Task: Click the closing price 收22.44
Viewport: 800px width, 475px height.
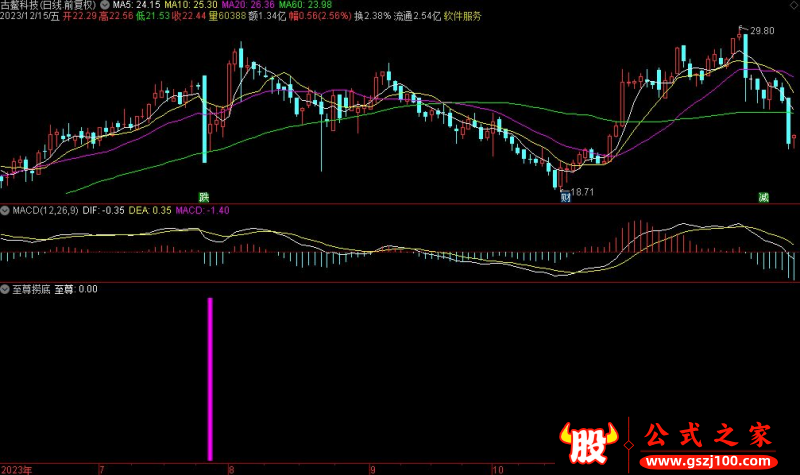Action: coord(189,16)
